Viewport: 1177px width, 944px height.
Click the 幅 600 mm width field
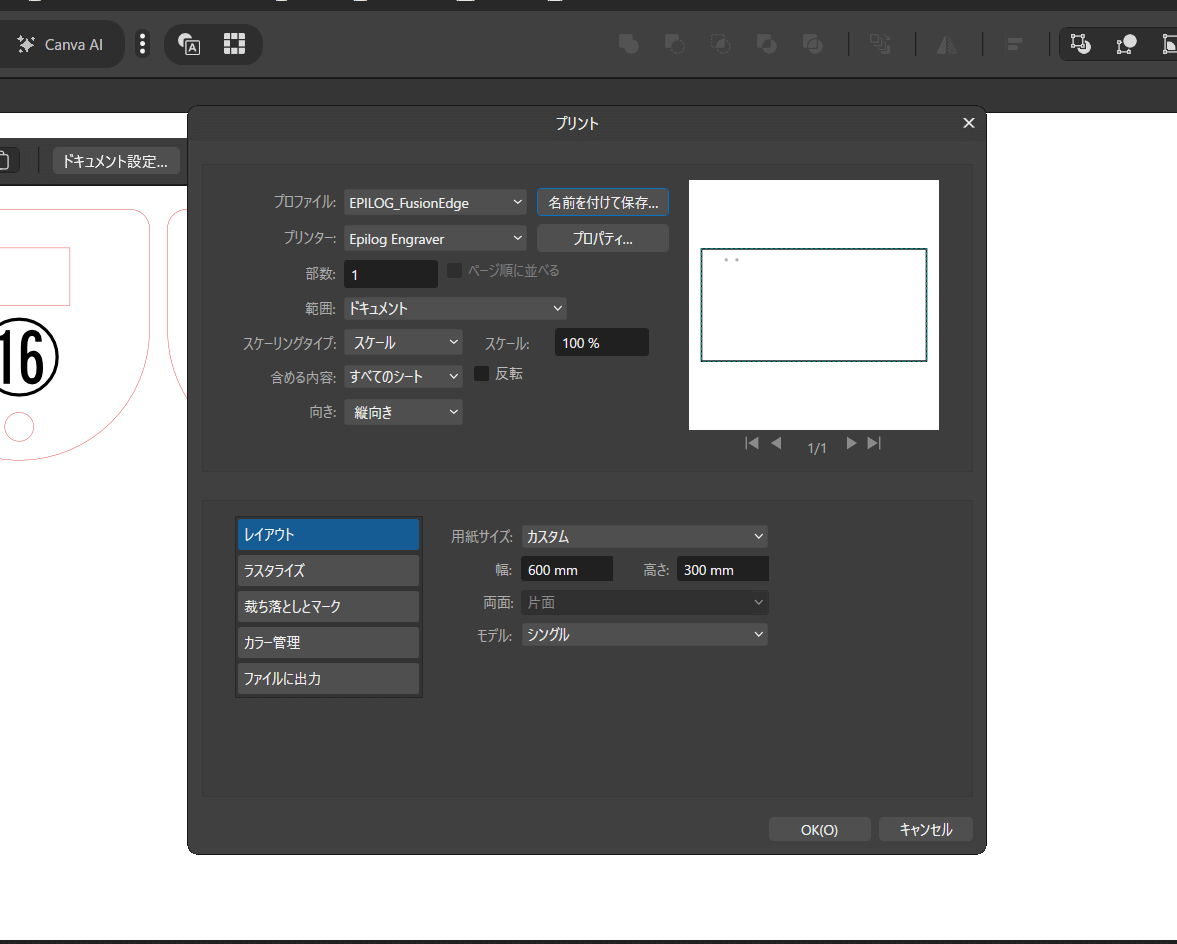[x=567, y=570]
